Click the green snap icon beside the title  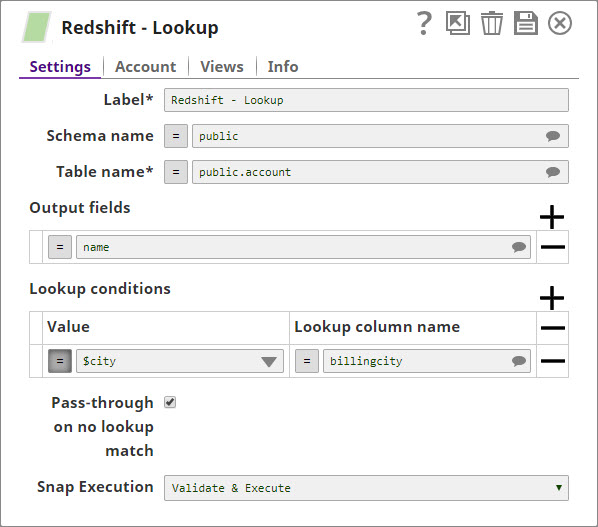[x=36, y=27]
